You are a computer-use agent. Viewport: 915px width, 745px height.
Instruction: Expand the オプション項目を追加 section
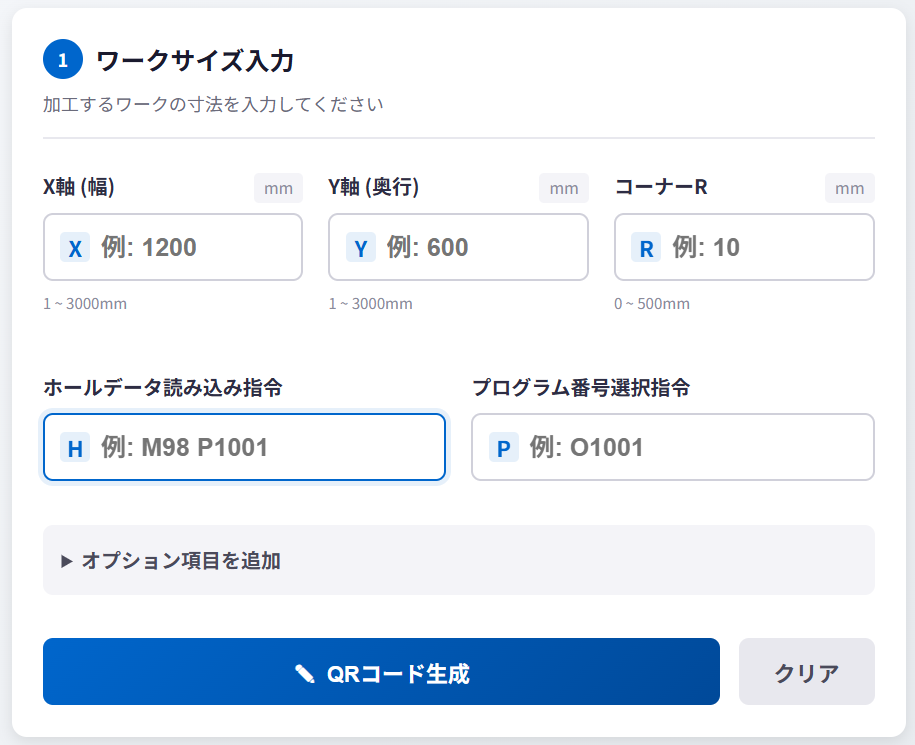pos(181,561)
